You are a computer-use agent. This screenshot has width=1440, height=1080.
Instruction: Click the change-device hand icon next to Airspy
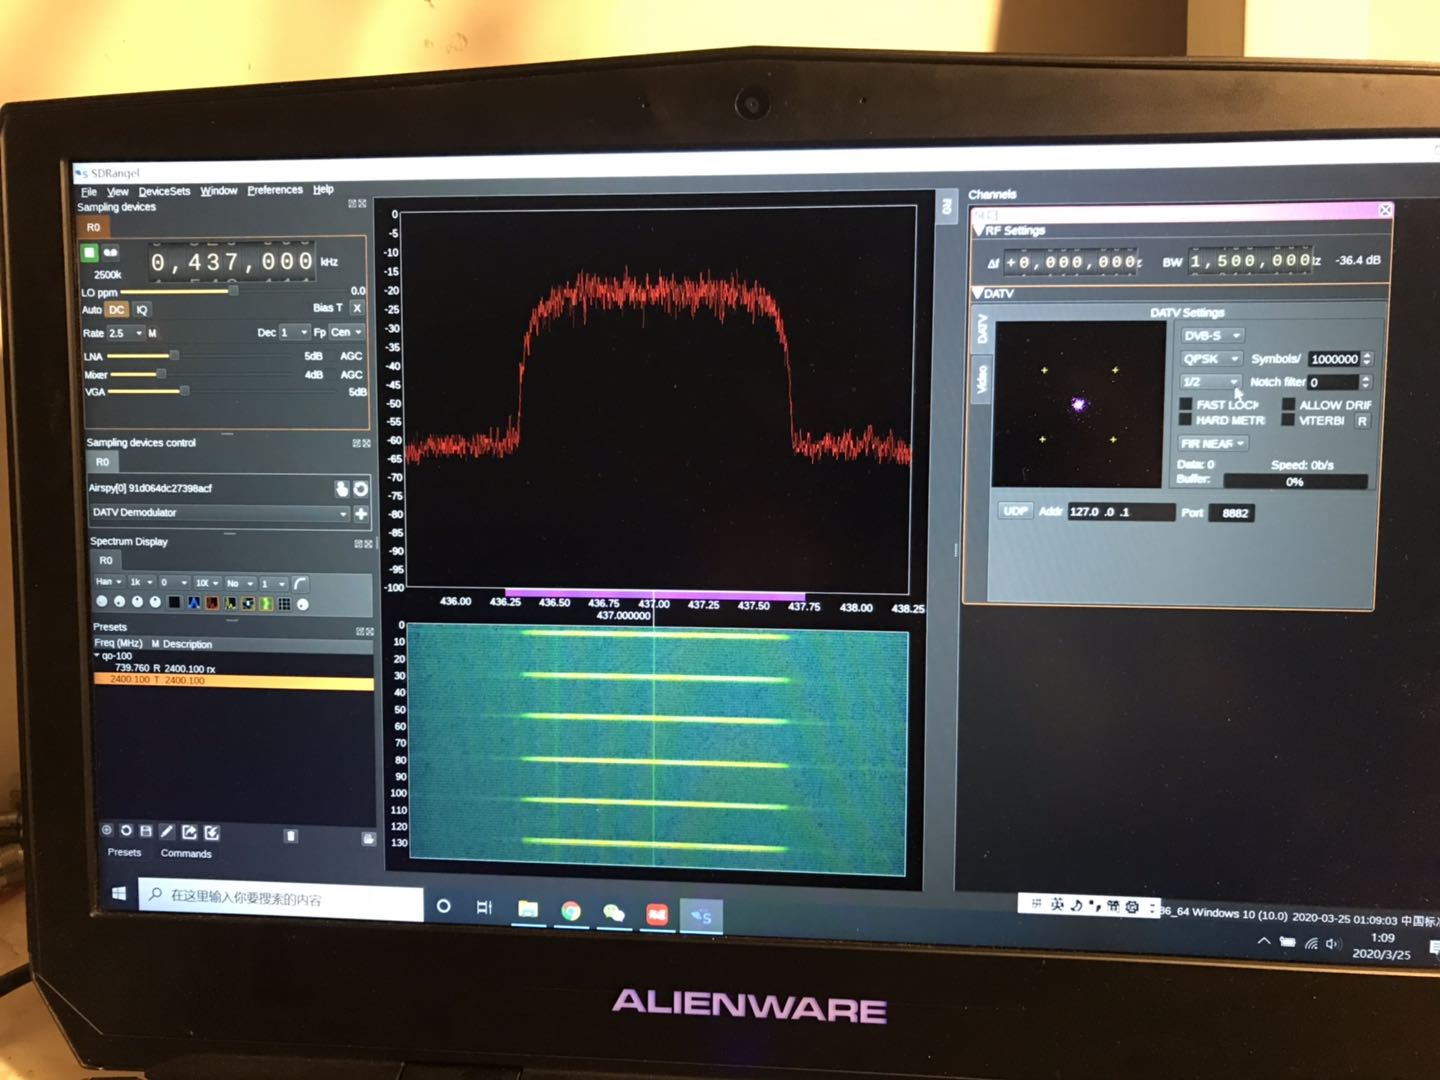[342, 488]
